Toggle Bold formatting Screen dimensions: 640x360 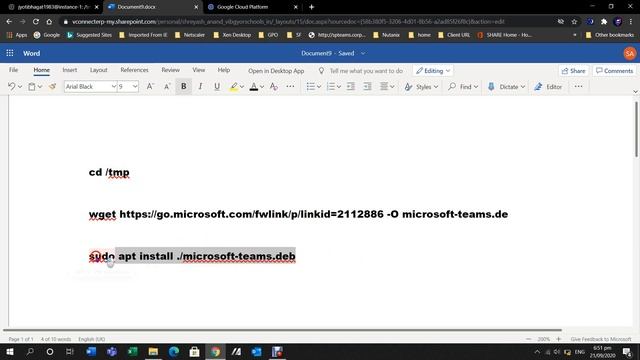(x=184, y=87)
